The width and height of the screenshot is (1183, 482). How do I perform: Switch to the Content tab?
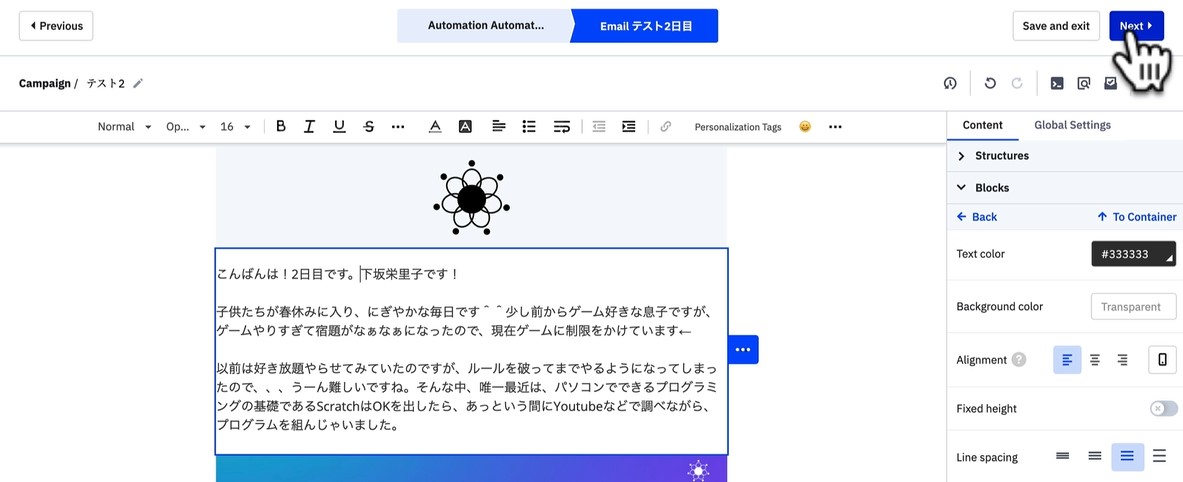pyautogui.click(x=982, y=125)
